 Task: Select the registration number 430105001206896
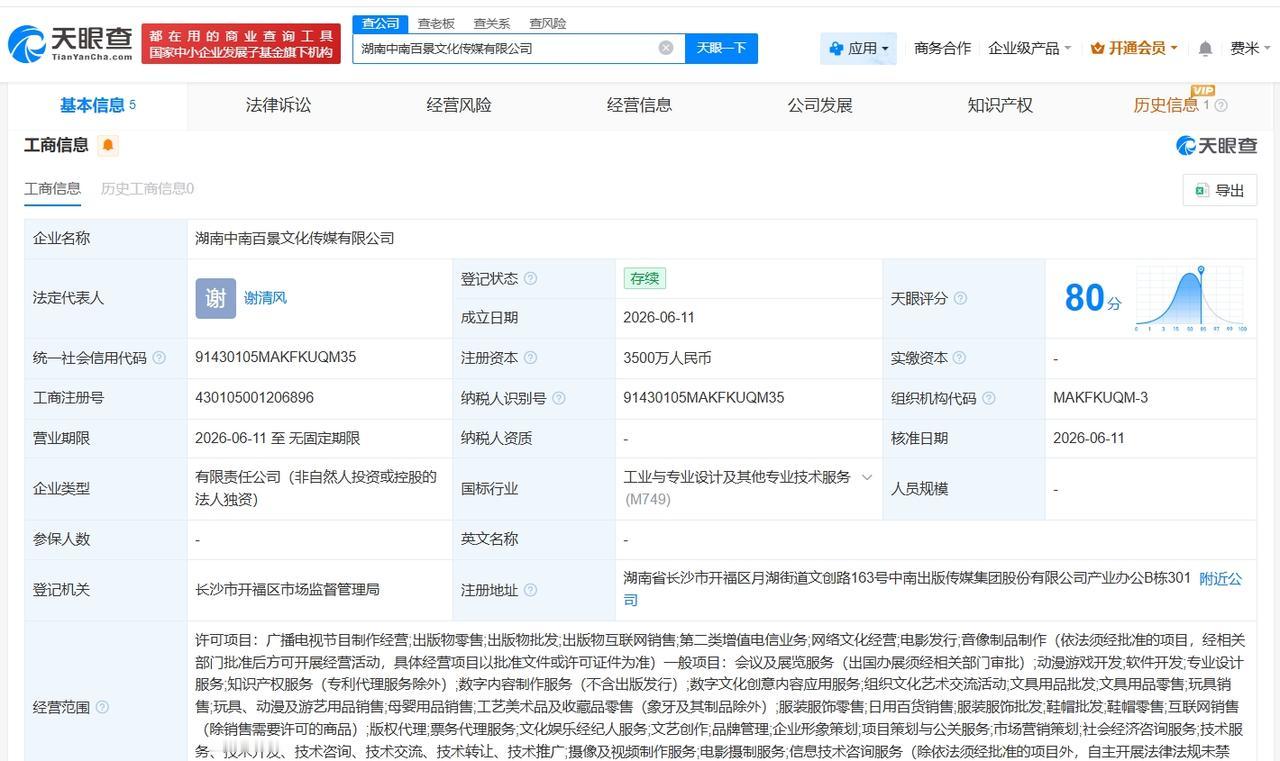(254, 398)
